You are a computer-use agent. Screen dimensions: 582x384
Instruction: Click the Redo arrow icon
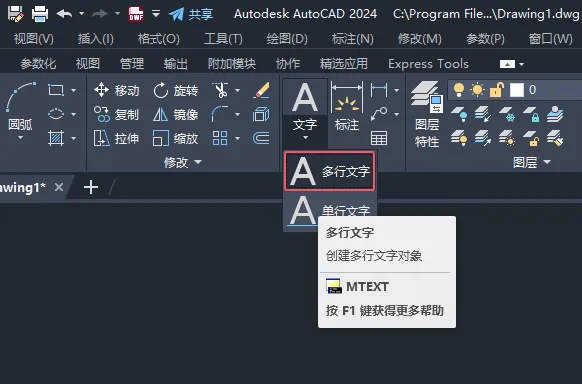[100, 14]
